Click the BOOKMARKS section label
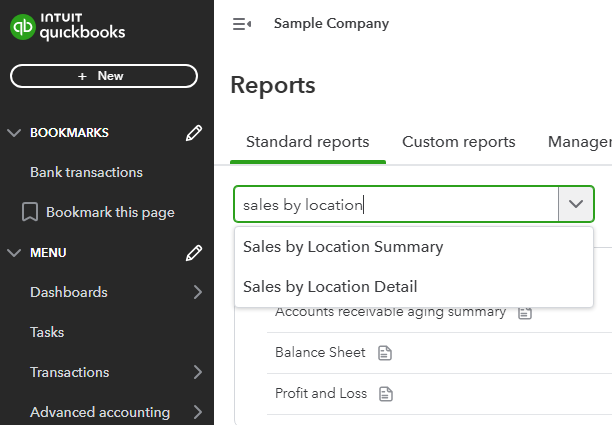Viewport: 612px width, 425px height. tap(69, 133)
